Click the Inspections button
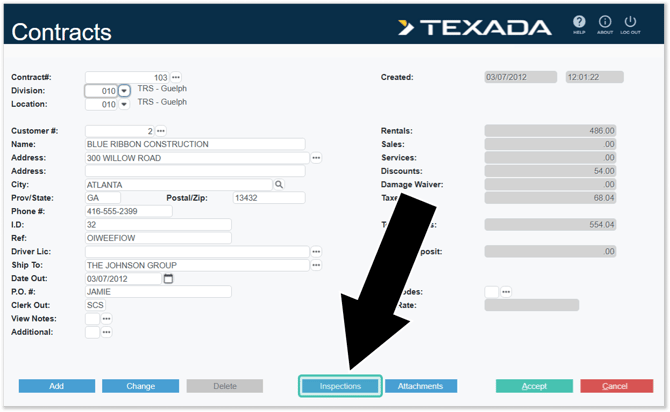This screenshot has height=412, width=670. 340,386
